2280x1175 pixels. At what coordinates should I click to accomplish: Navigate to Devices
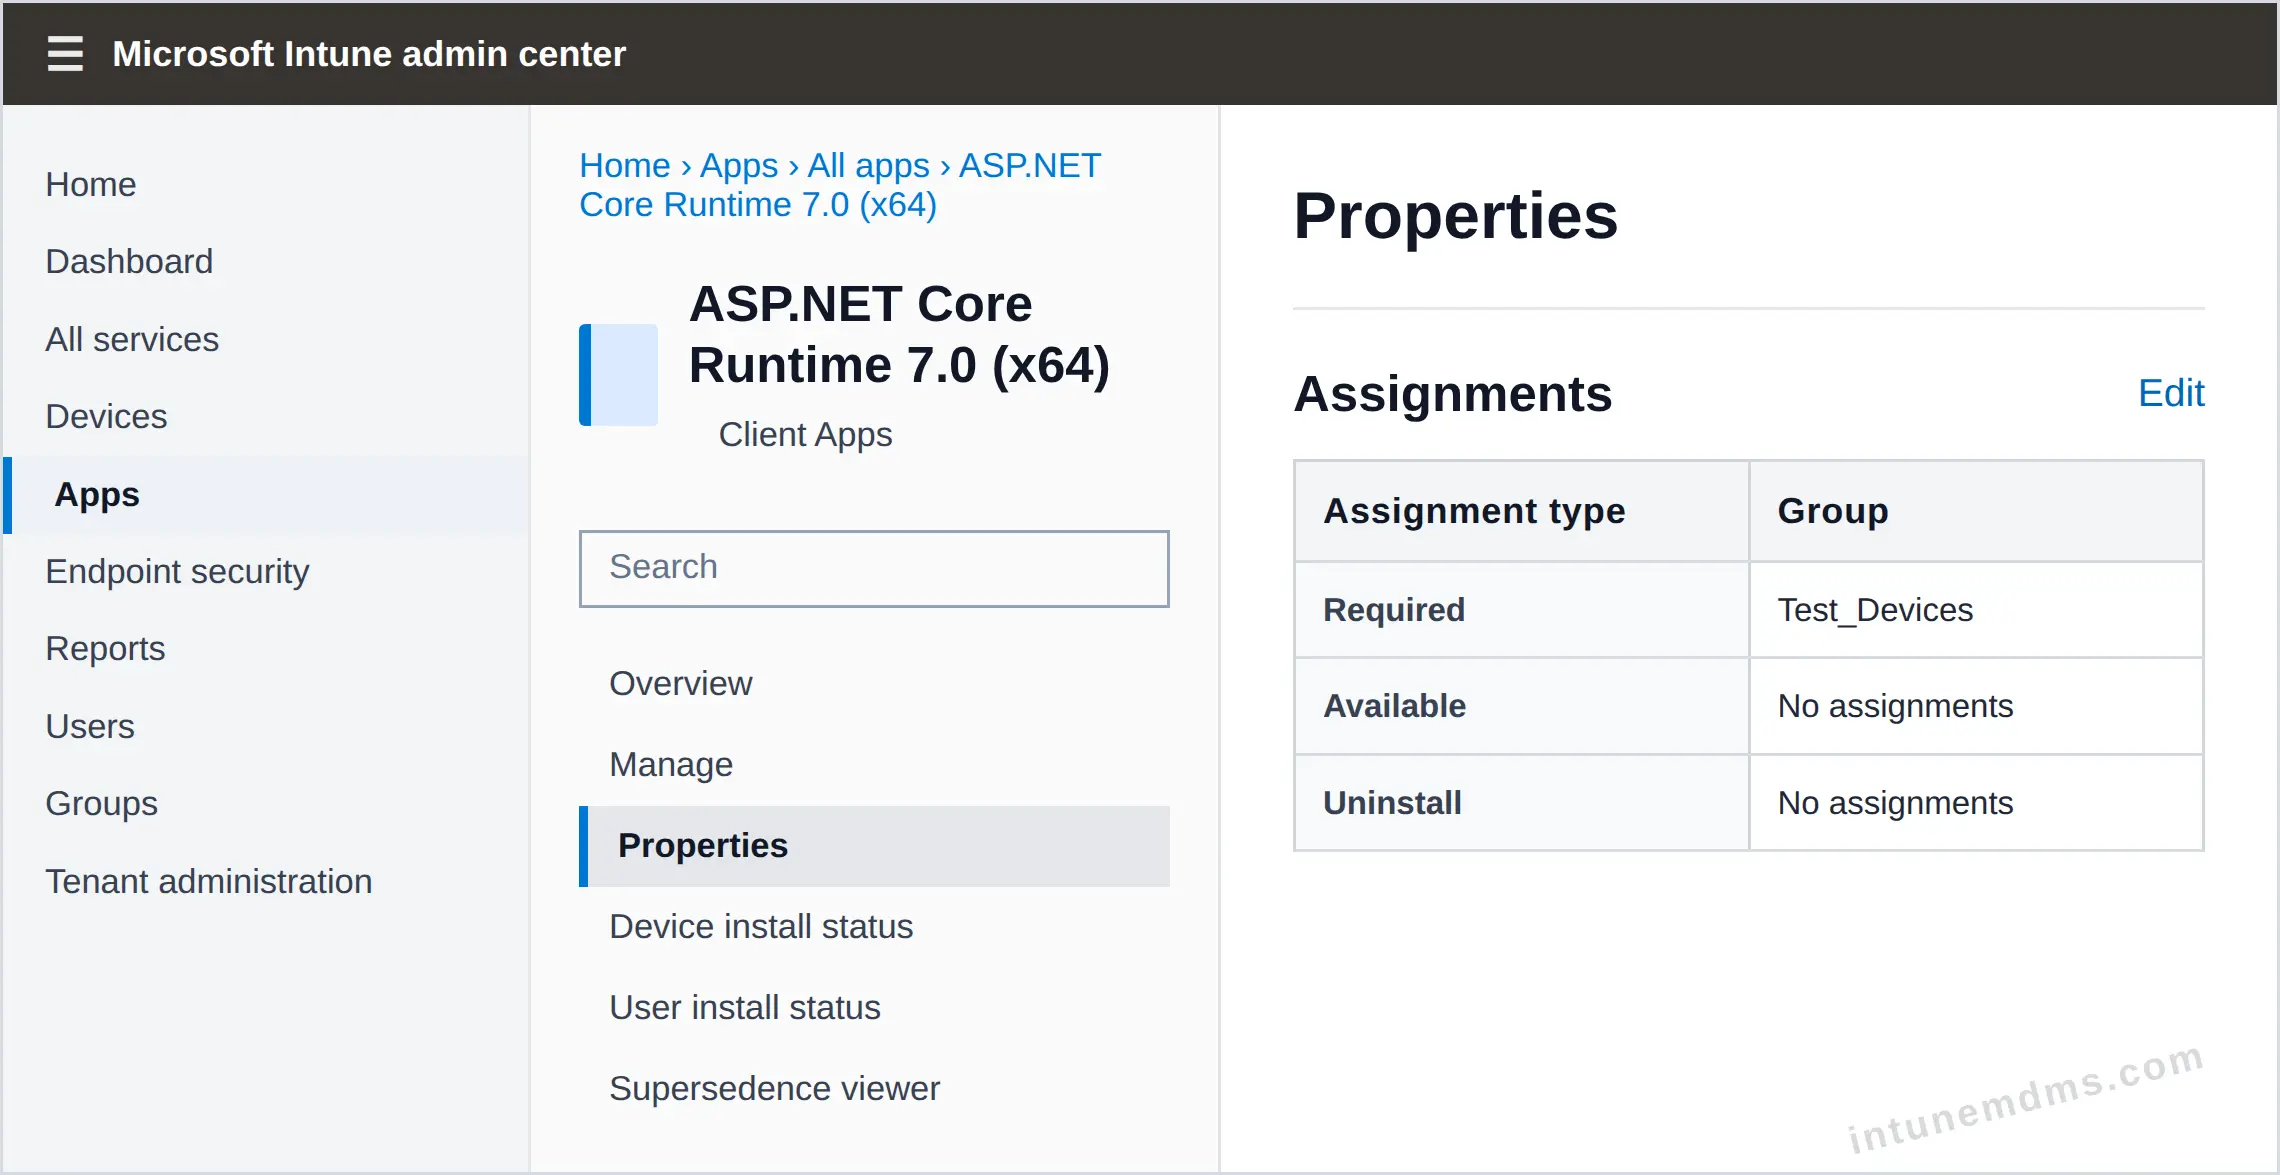(106, 416)
